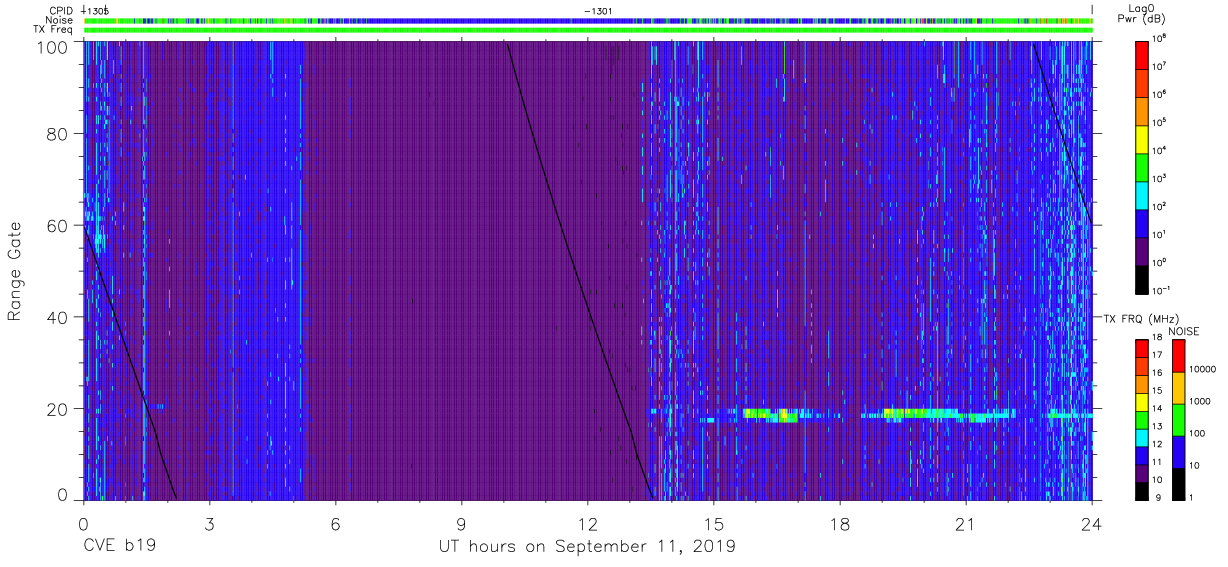Viewport: 1228px width, 567px height.
Task: Click the '80' tick on Range Gate axis
Action: pos(58,134)
